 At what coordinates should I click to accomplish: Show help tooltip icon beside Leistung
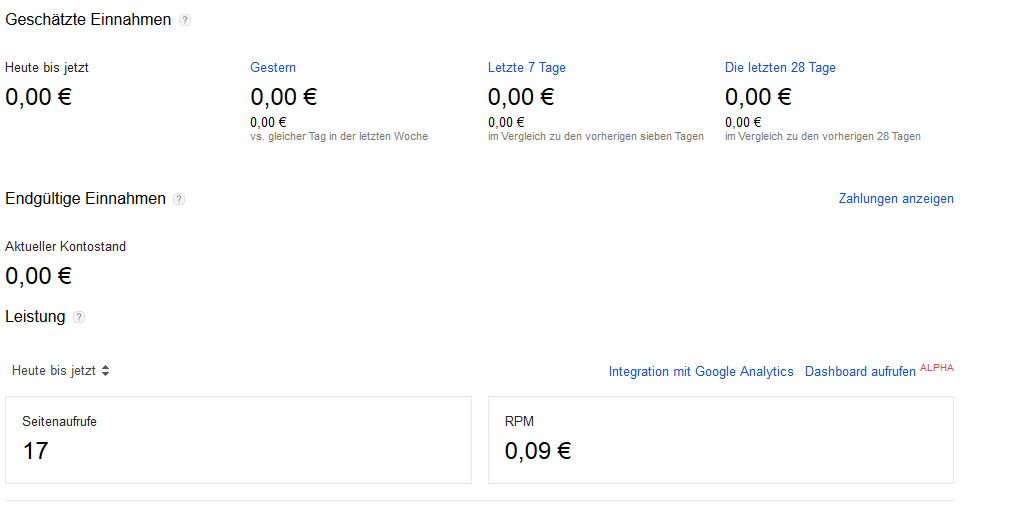pyautogui.click(x=79, y=317)
